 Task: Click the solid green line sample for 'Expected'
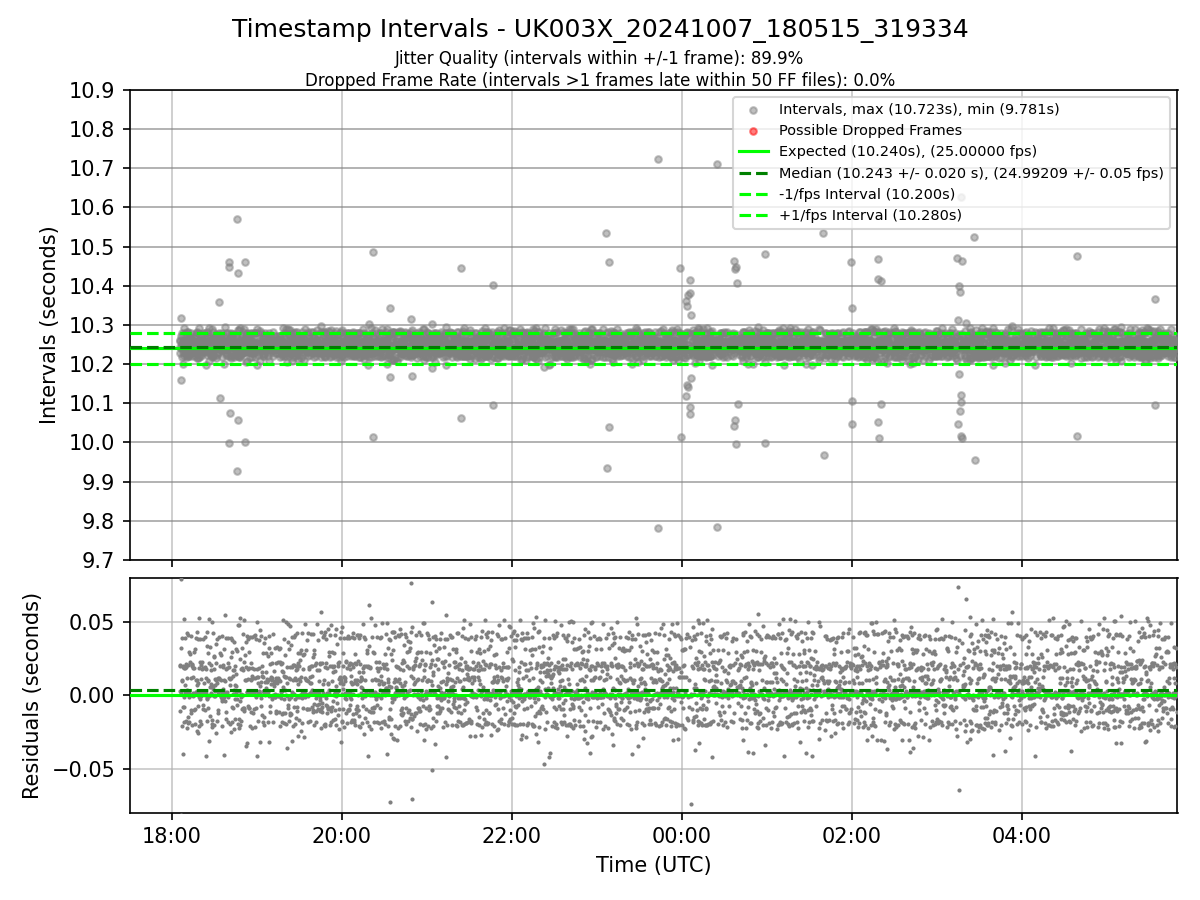[753, 152]
